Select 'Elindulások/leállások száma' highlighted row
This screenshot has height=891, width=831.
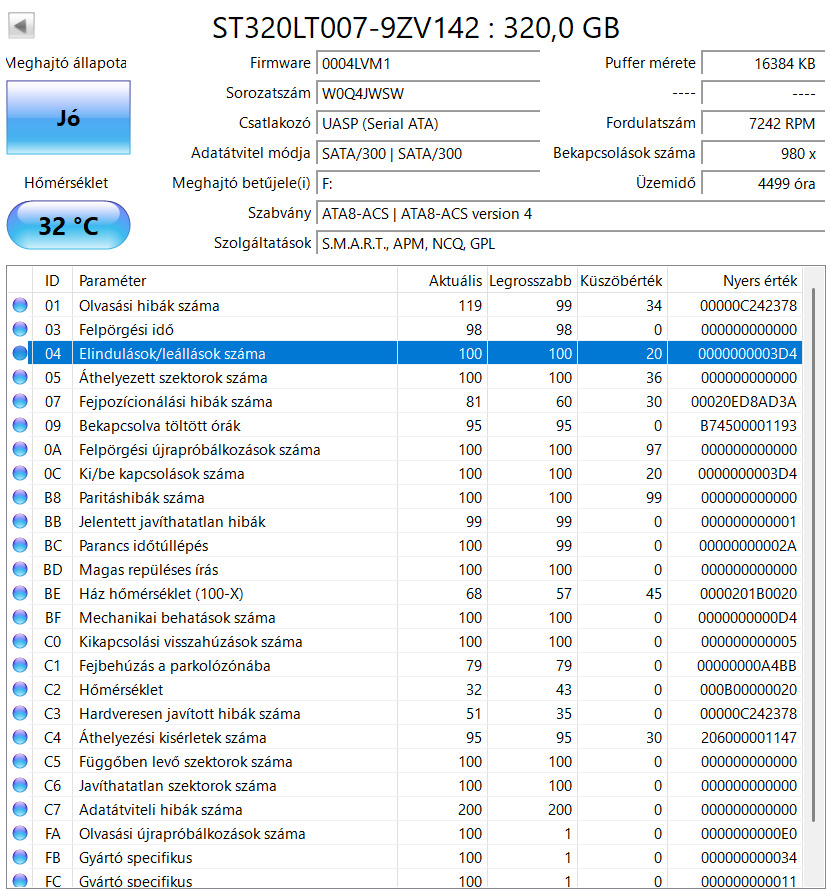(x=415, y=353)
